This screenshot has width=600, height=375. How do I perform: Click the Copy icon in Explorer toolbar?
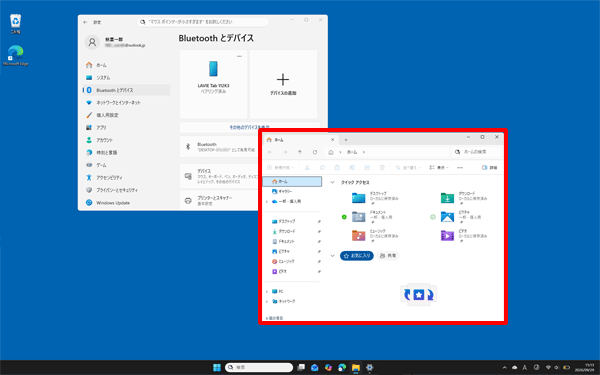322,168
